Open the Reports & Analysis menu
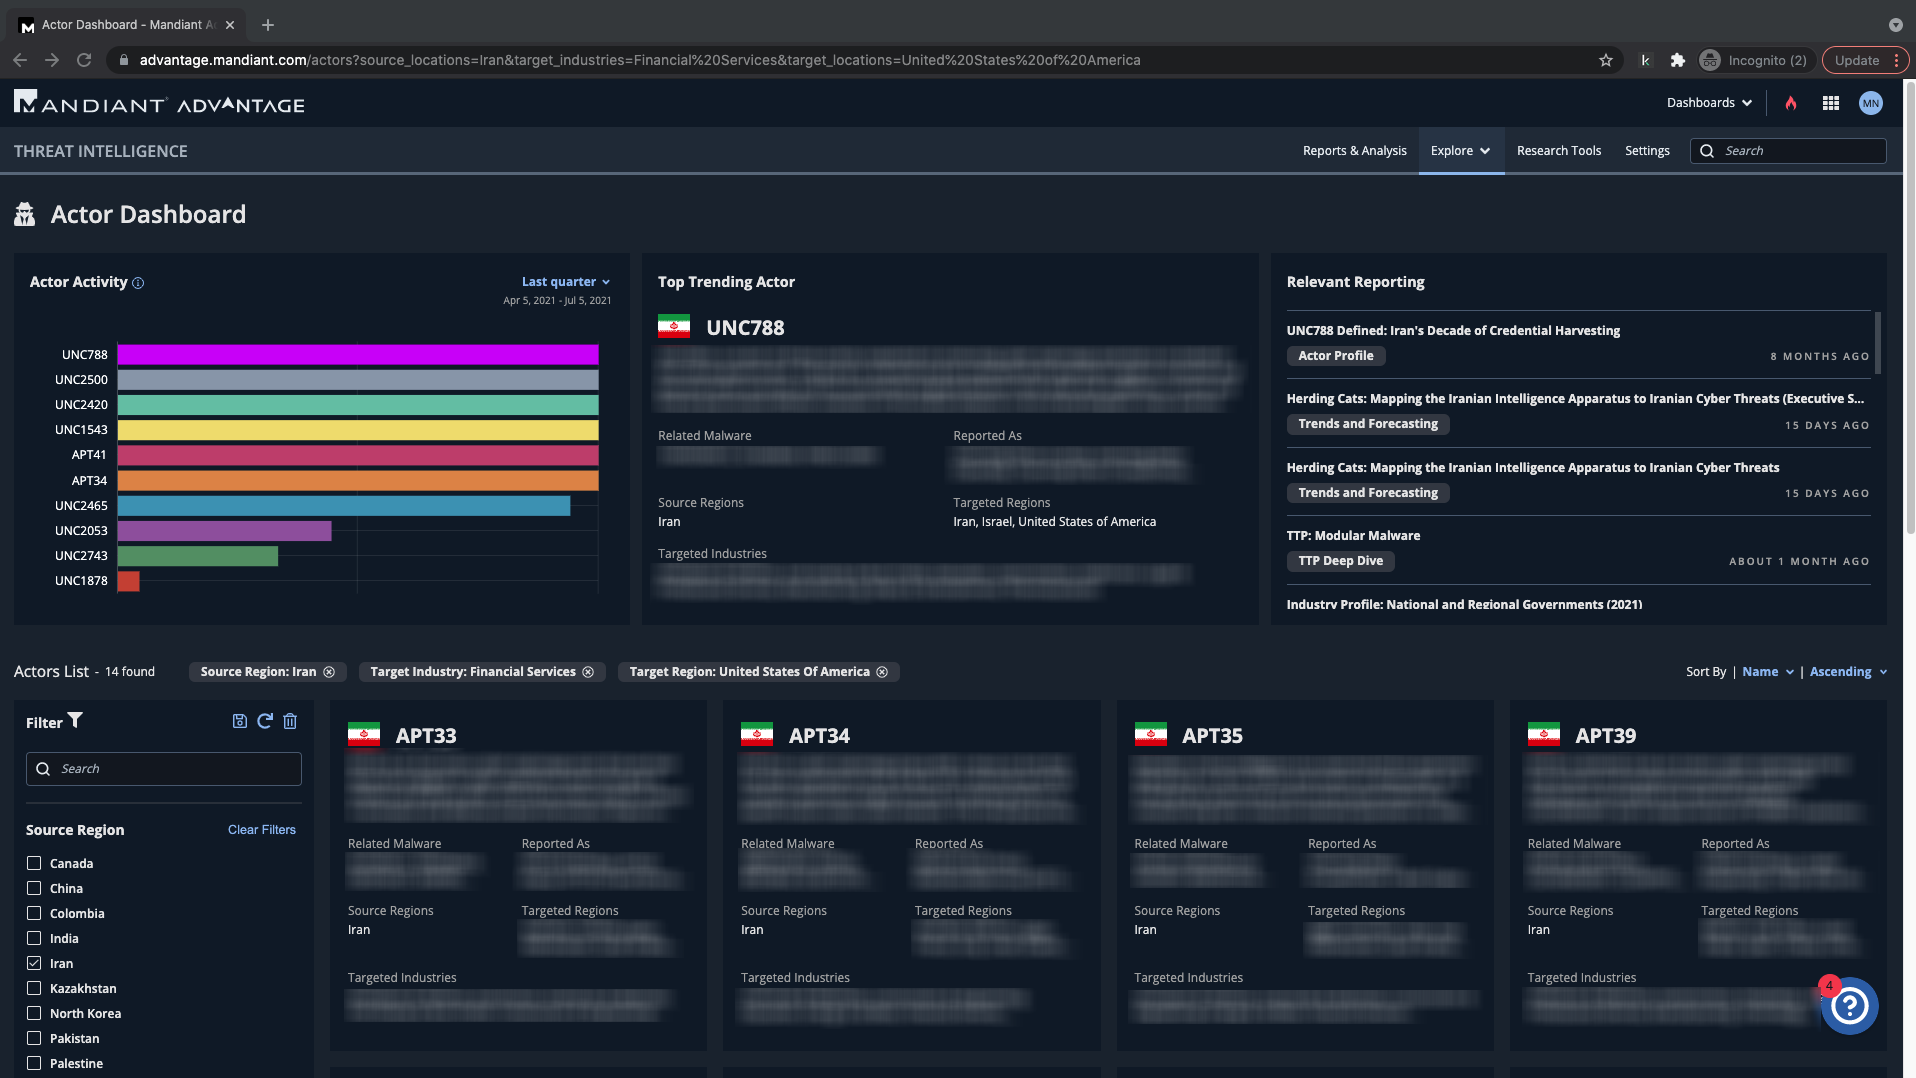The height and width of the screenshot is (1078, 1916). pyautogui.click(x=1354, y=151)
